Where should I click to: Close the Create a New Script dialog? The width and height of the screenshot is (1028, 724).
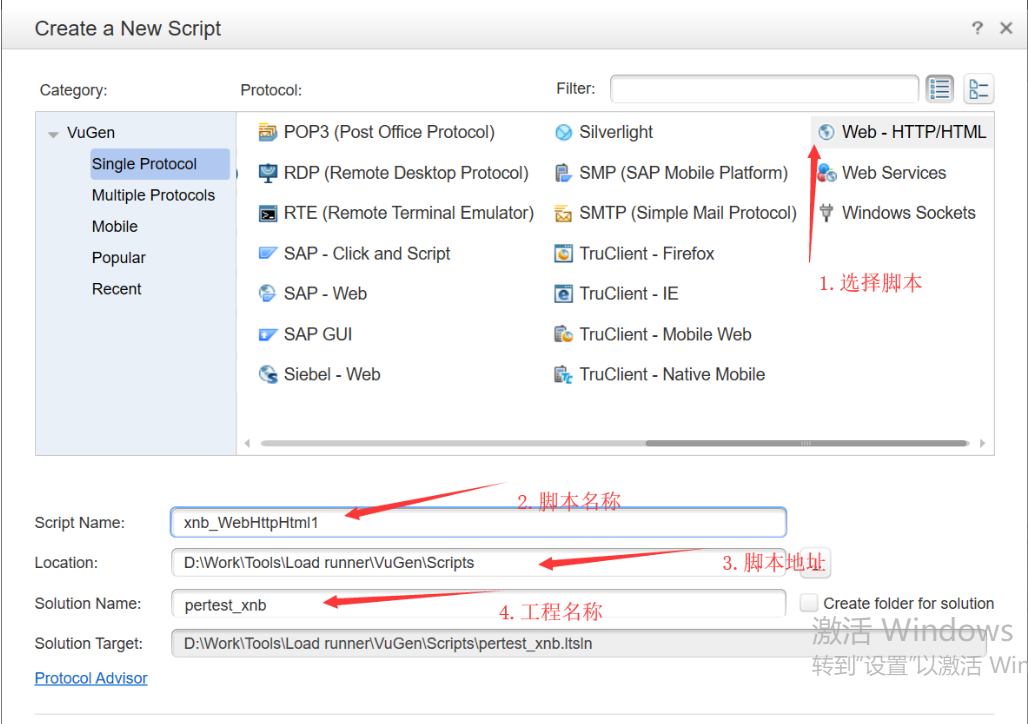coord(1006,28)
